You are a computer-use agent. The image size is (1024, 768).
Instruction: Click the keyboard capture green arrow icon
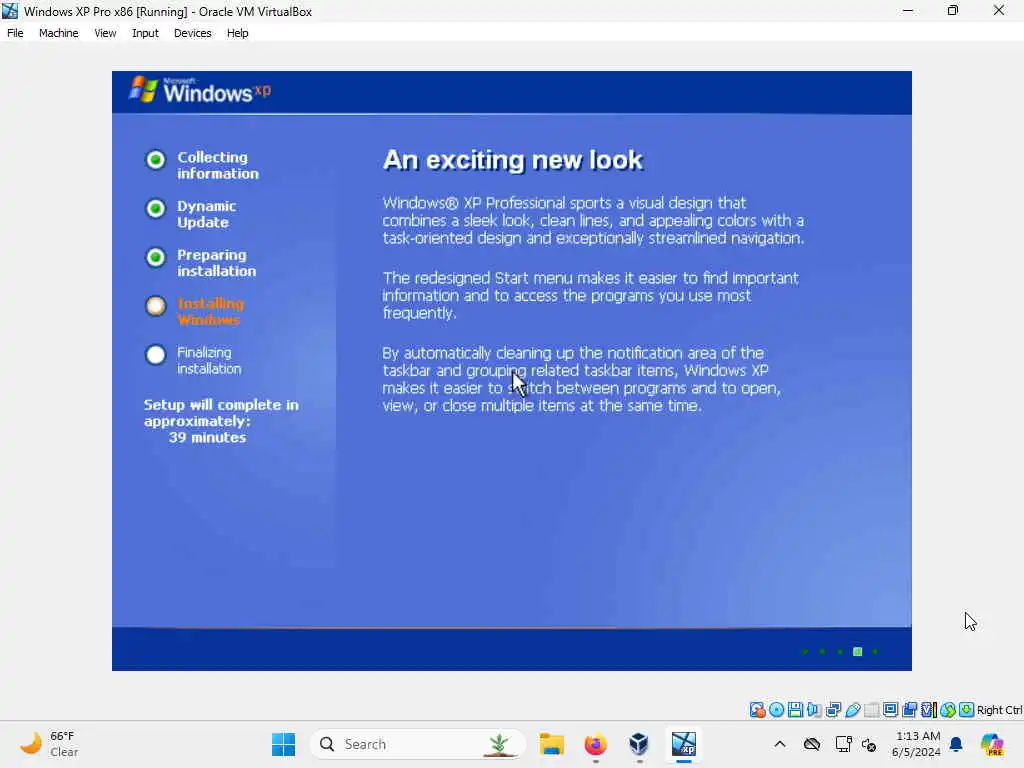[967, 709]
